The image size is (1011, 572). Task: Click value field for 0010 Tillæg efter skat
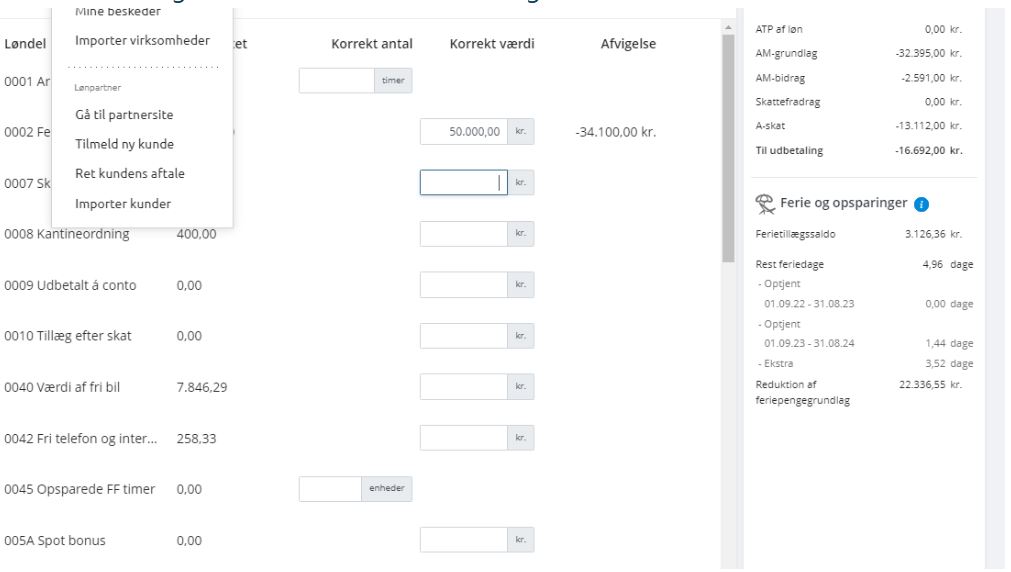[464, 336]
